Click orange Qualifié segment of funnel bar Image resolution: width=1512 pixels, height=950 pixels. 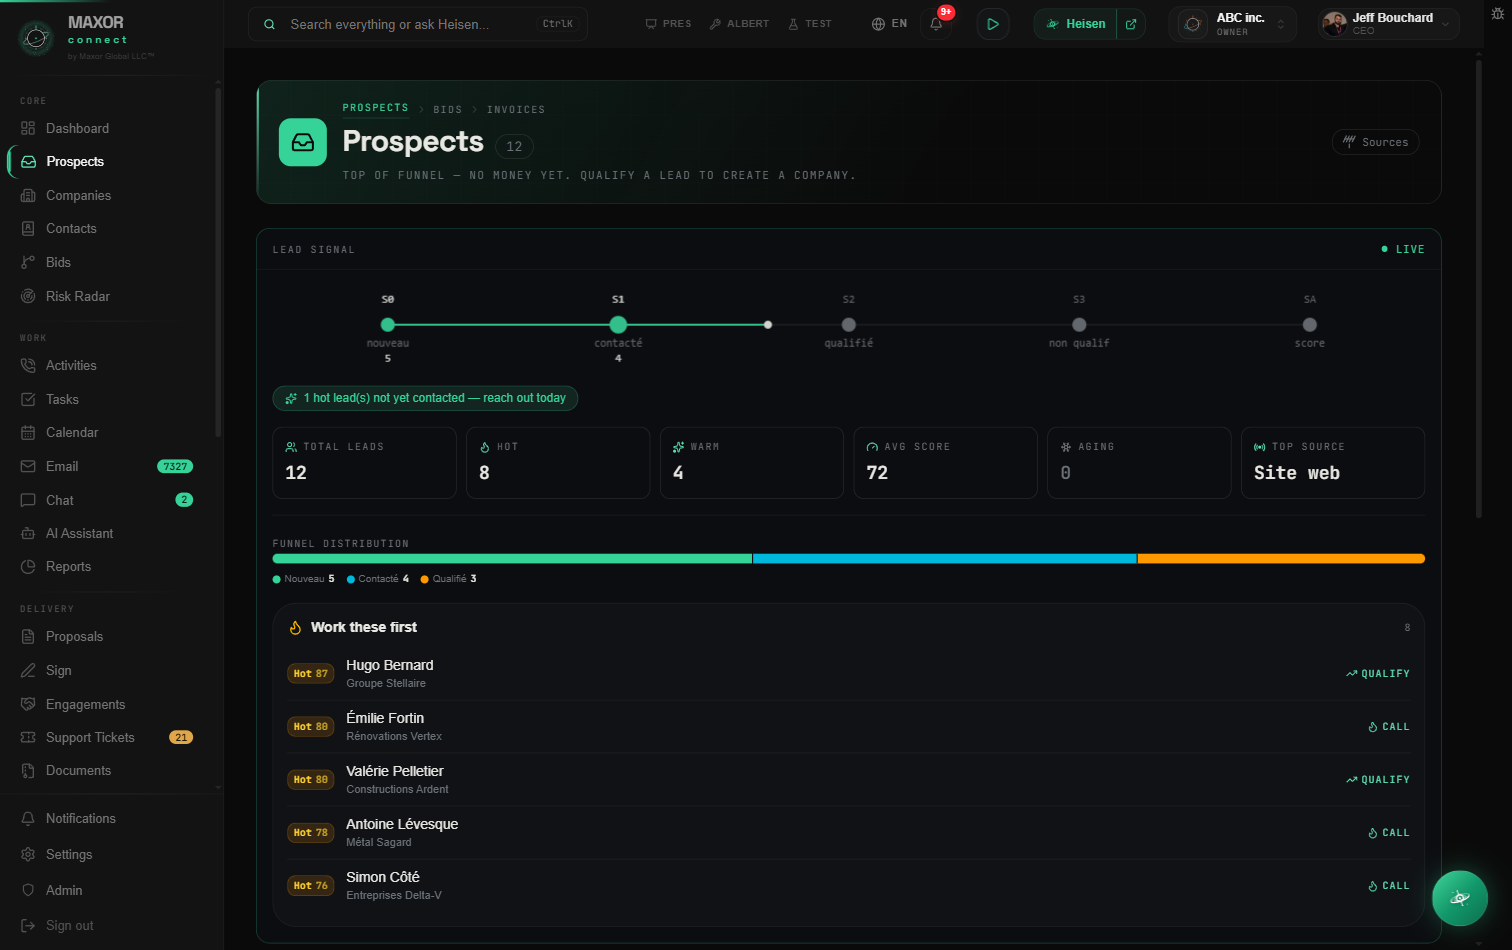(x=1281, y=559)
